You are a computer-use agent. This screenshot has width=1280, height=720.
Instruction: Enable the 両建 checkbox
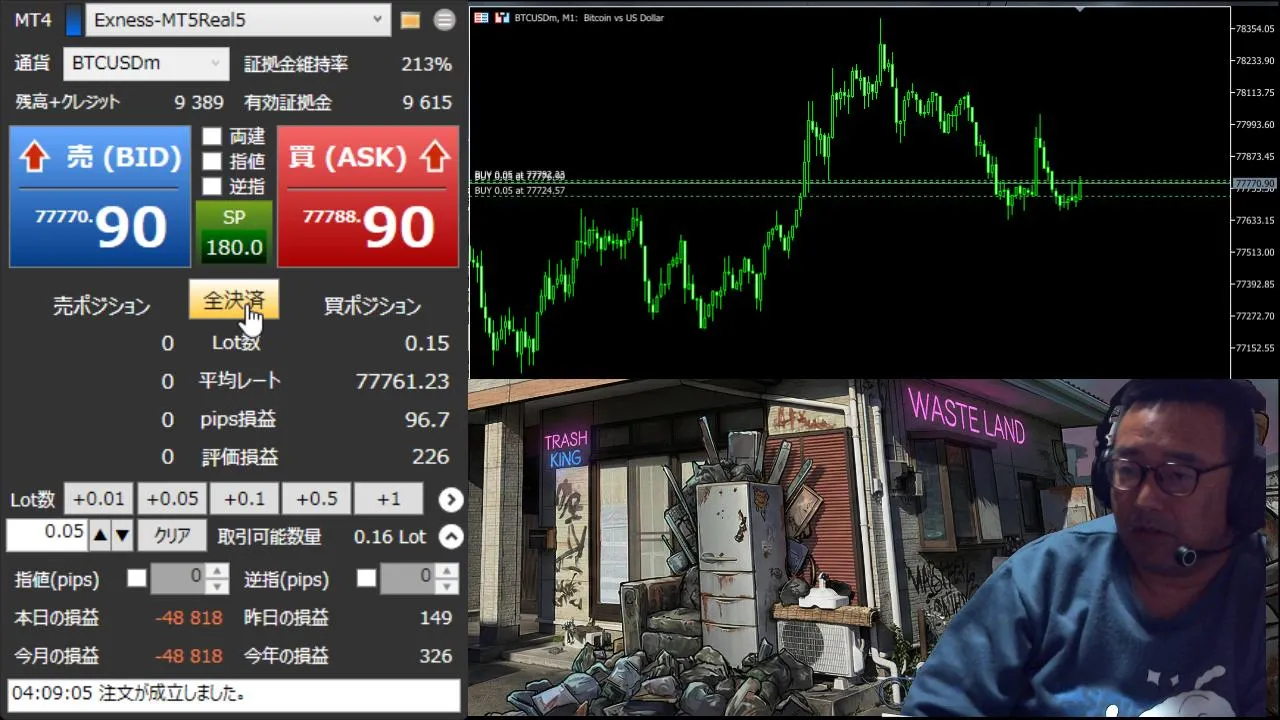pyautogui.click(x=212, y=137)
